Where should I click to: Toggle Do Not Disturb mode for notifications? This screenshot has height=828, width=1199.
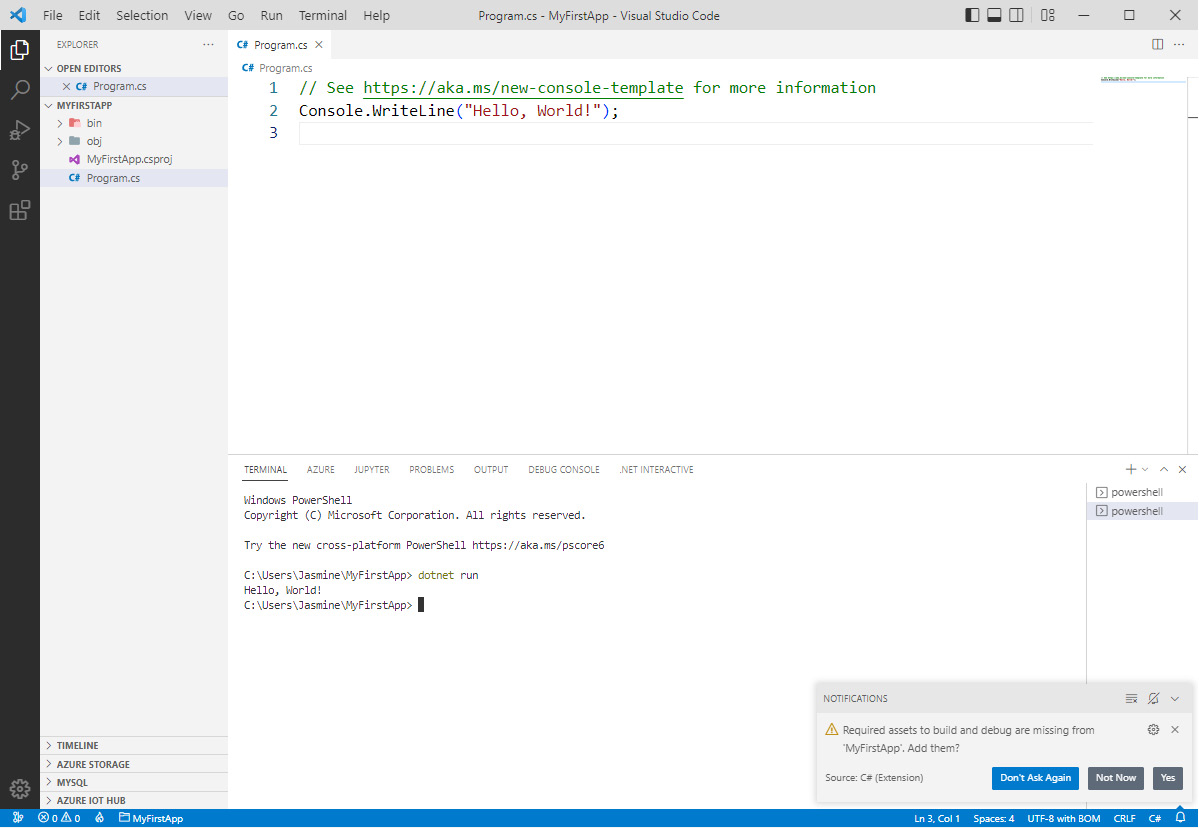(1154, 699)
